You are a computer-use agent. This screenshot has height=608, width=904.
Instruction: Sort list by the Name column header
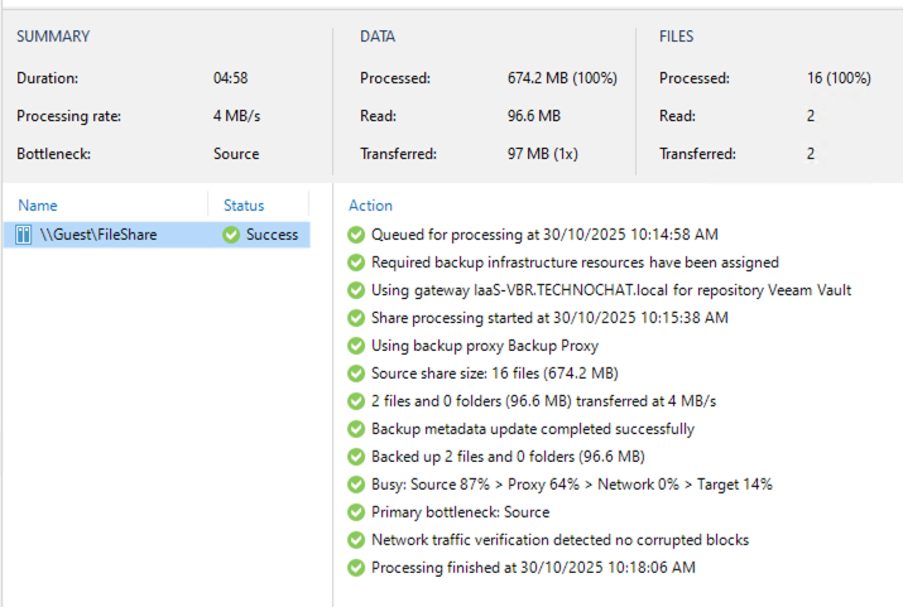click(x=38, y=205)
